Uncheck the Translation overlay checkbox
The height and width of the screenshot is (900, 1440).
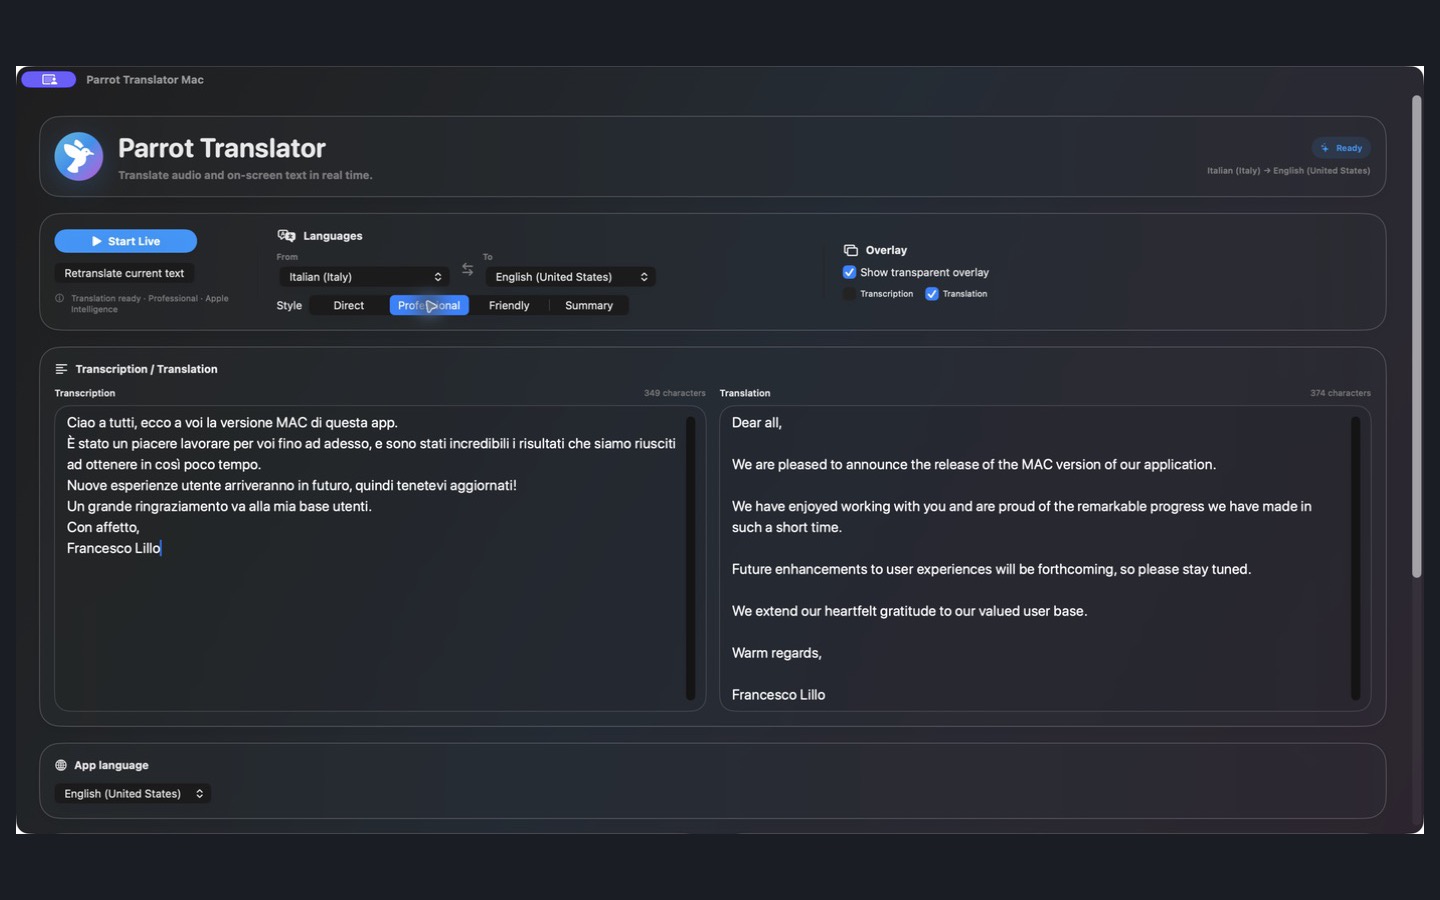tap(932, 294)
